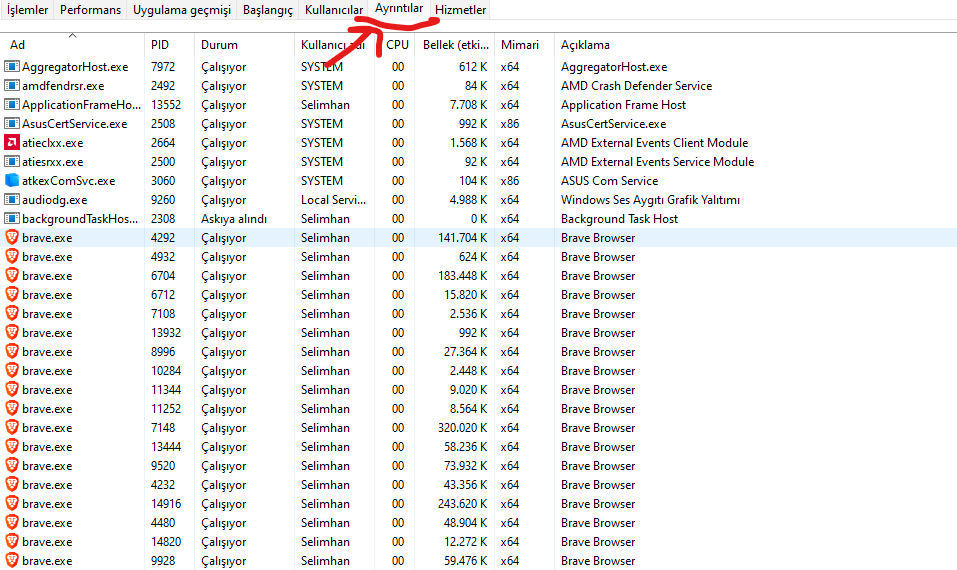This screenshot has width=957, height=570.
Task: Click Brave icon for PID 6712
Action: [x=12, y=294]
